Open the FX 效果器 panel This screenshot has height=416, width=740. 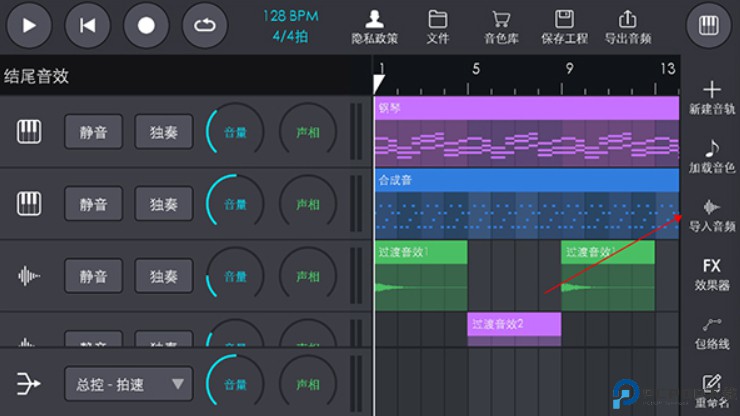coord(711,267)
